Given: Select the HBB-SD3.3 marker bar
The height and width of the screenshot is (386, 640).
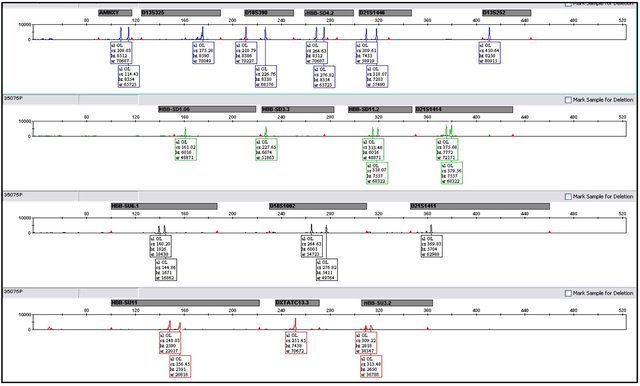Looking at the screenshot, I should pyautogui.click(x=298, y=110).
